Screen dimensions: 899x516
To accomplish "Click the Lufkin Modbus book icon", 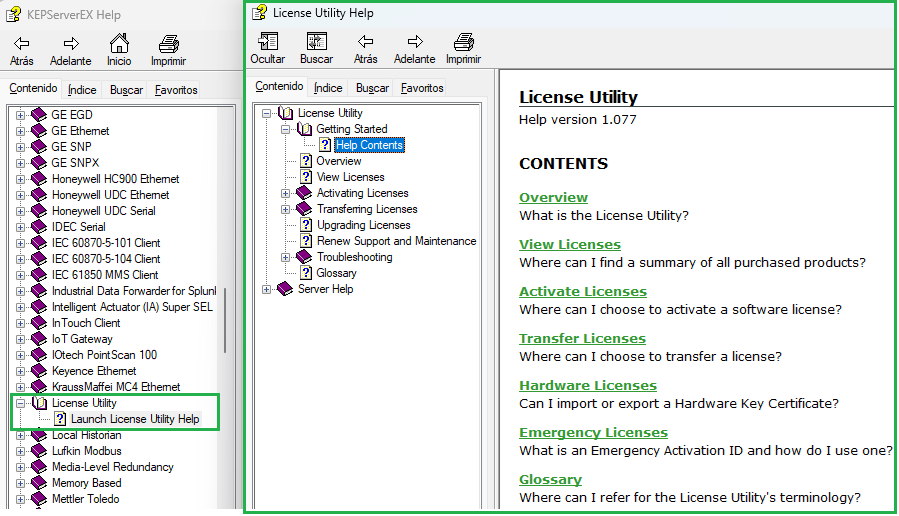I will coord(39,451).
